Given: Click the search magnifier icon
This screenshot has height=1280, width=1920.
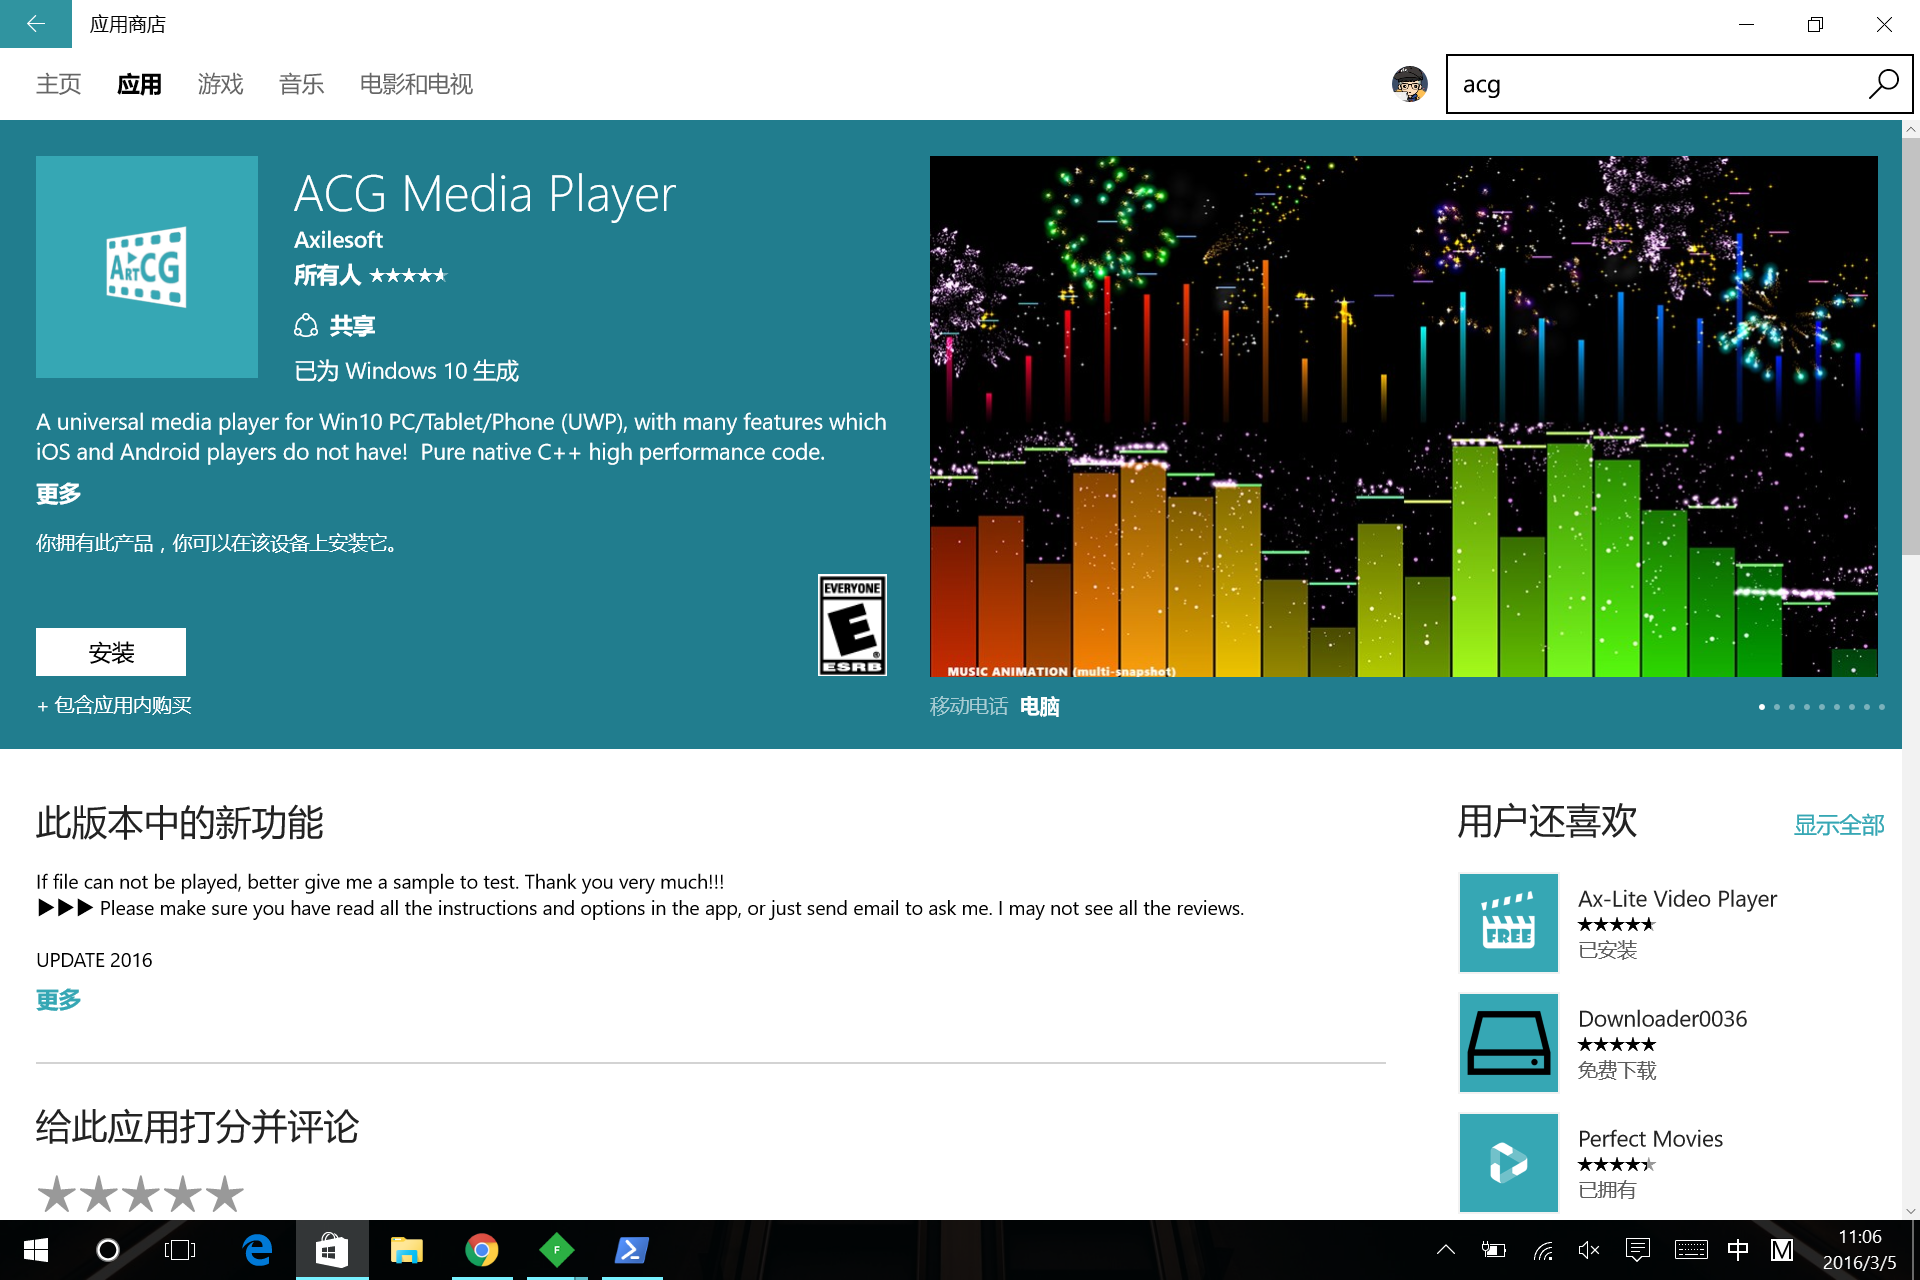Looking at the screenshot, I should click(x=1883, y=84).
